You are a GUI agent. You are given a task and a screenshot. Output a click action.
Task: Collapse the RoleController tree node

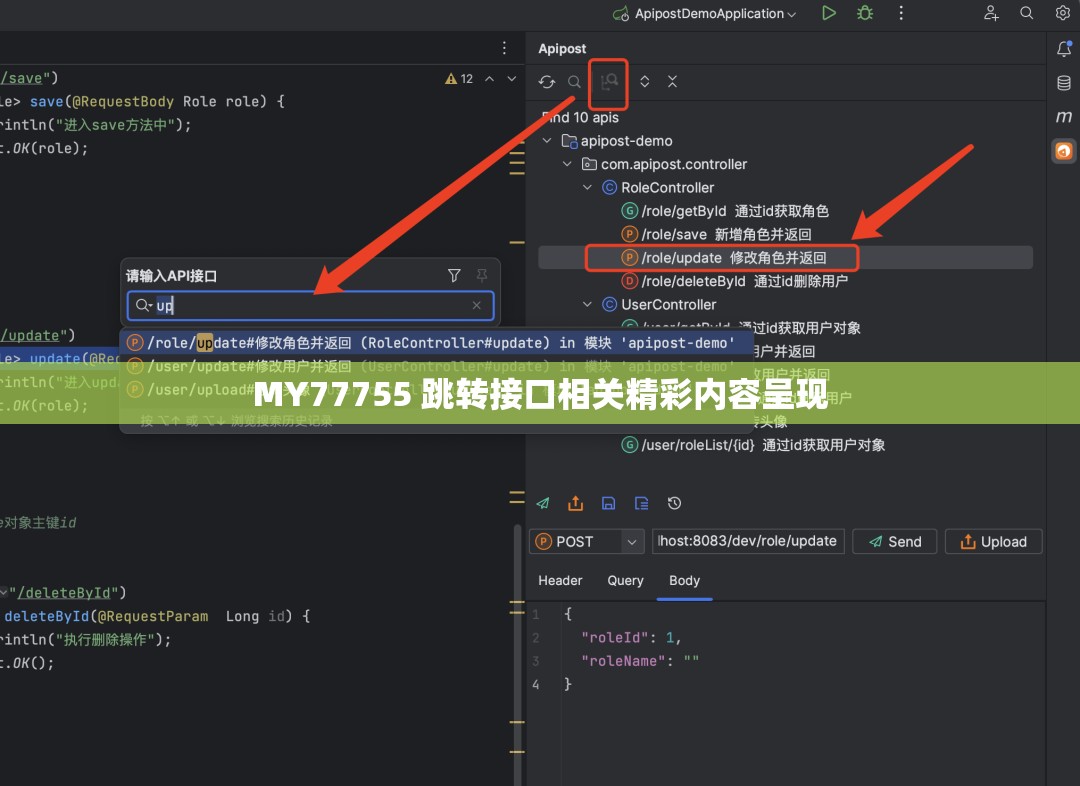coord(588,187)
